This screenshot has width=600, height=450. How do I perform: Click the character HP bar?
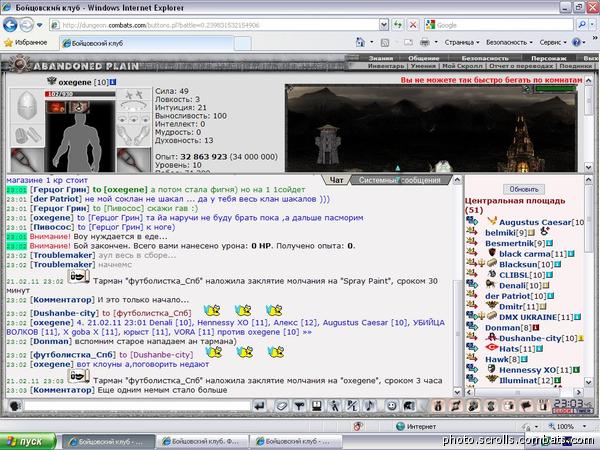(x=80, y=94)
